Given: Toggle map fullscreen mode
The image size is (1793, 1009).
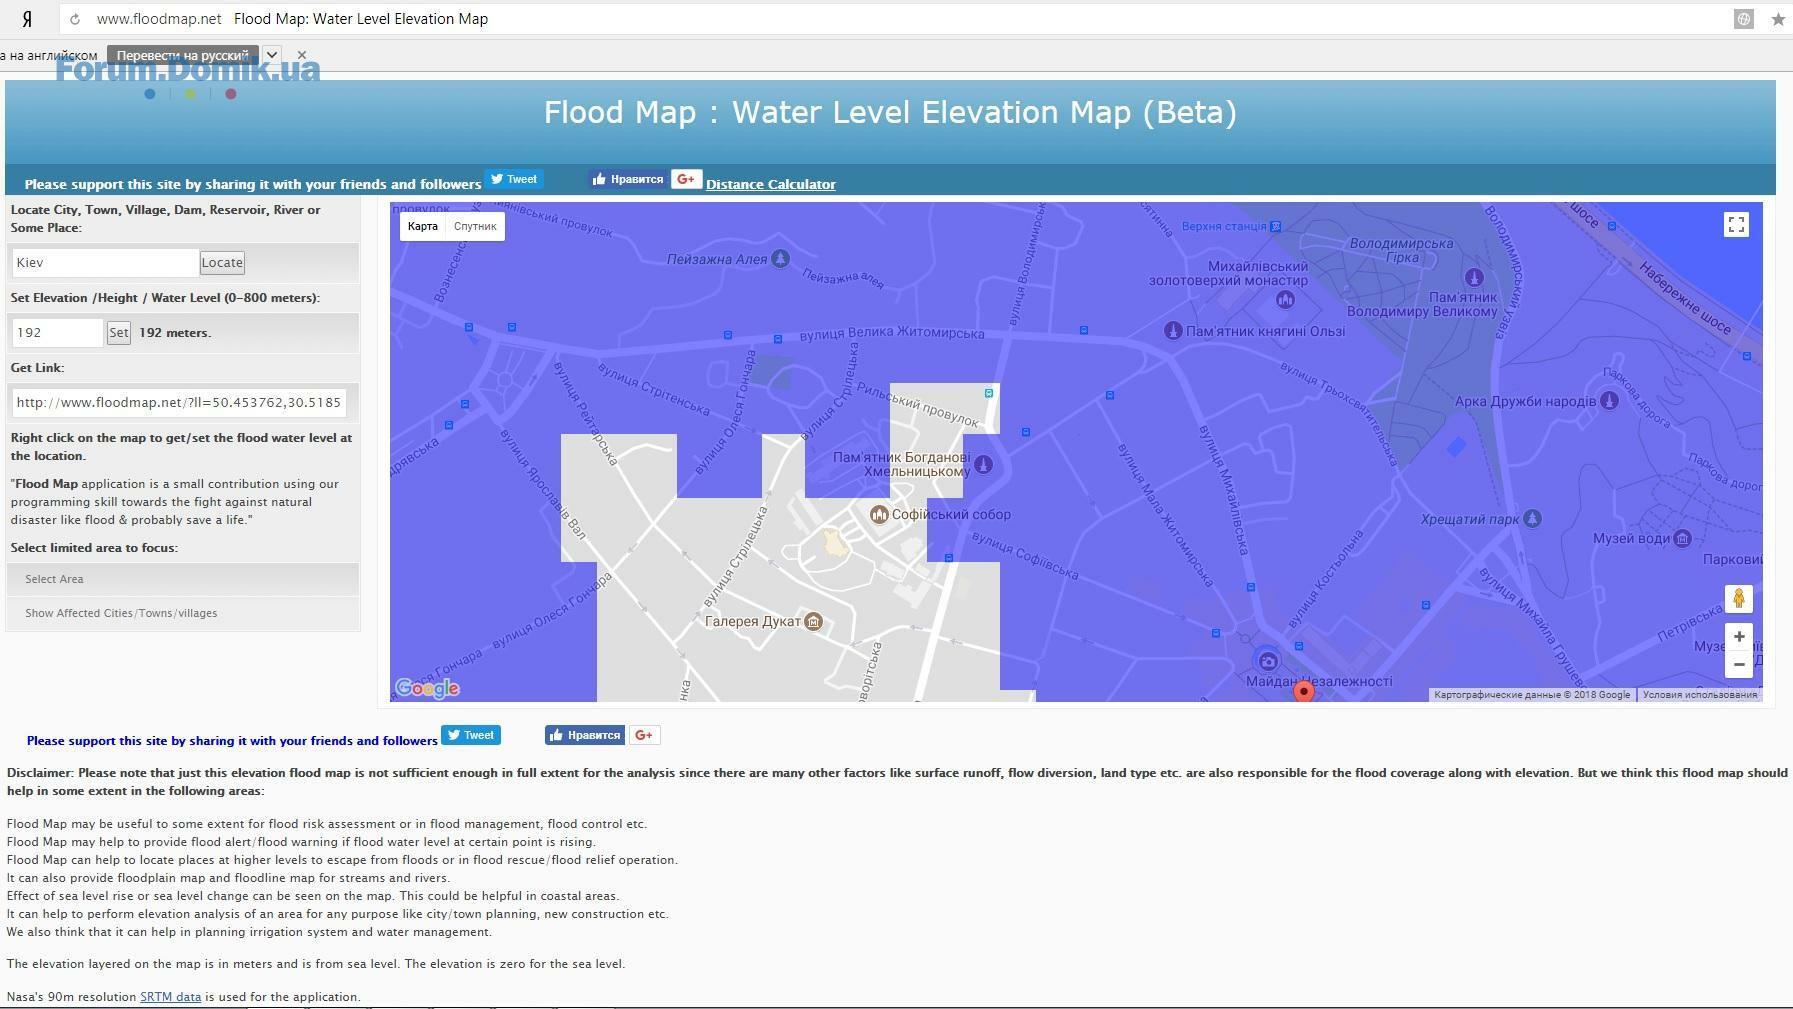Looking at the screenshot, I should pos(1737,225).
